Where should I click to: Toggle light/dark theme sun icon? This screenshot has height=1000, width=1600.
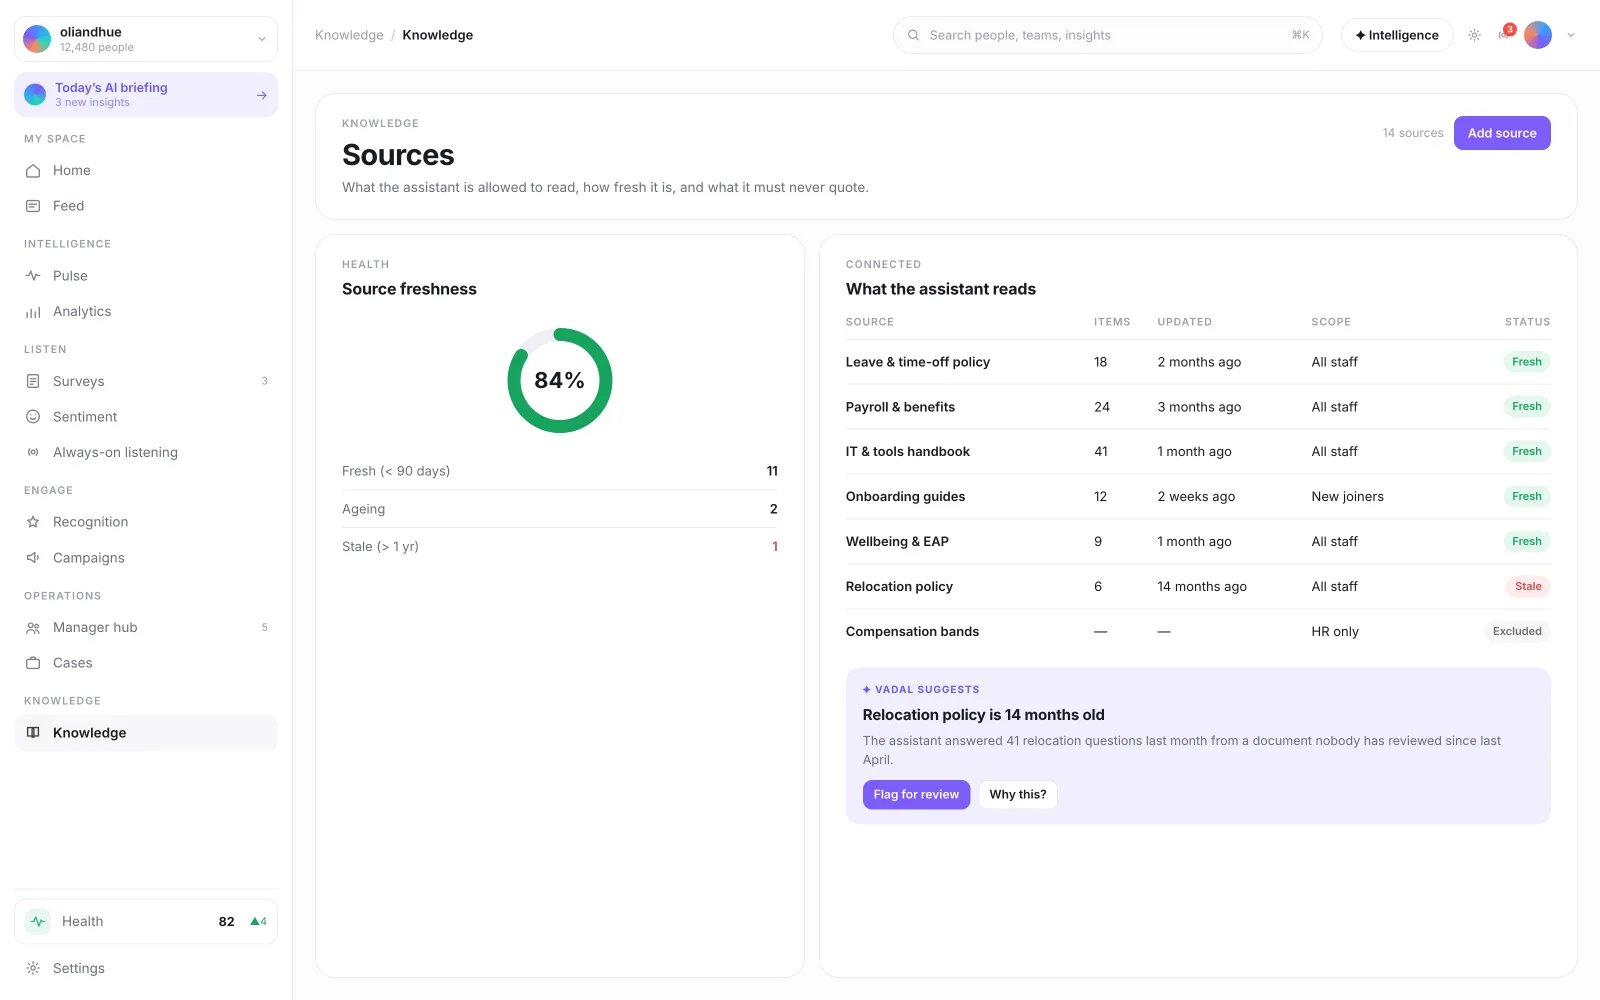[1474, 35]
